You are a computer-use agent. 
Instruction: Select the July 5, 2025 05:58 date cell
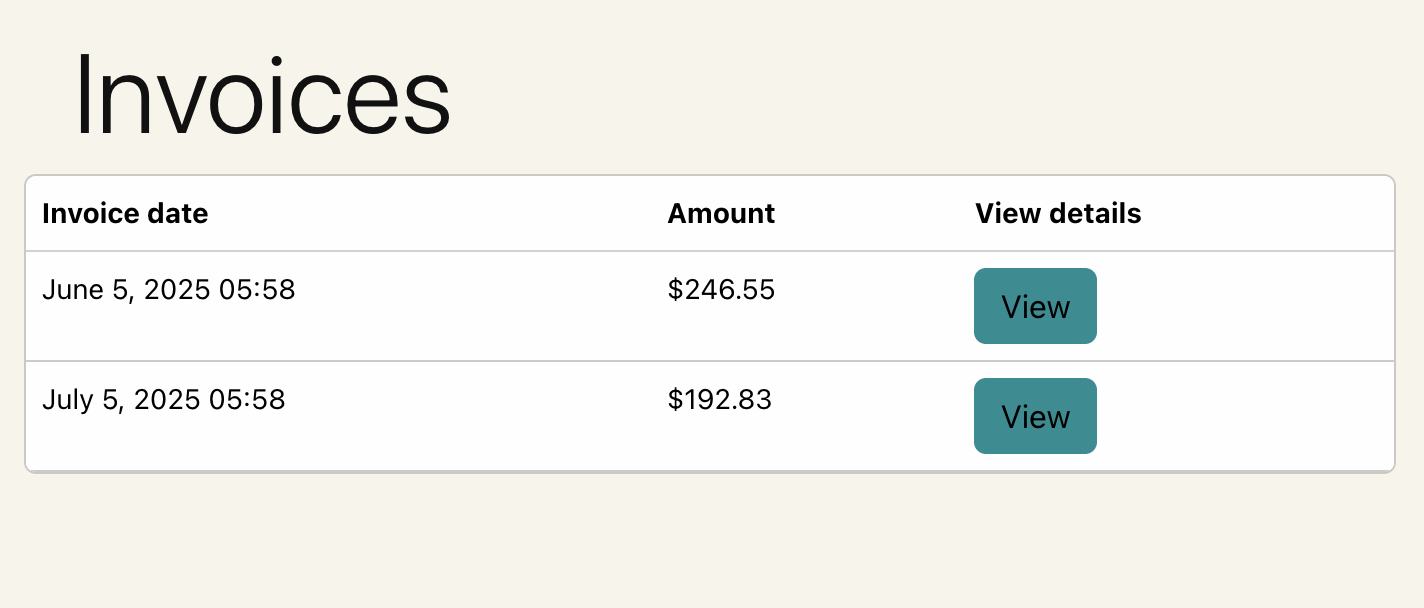163,400
